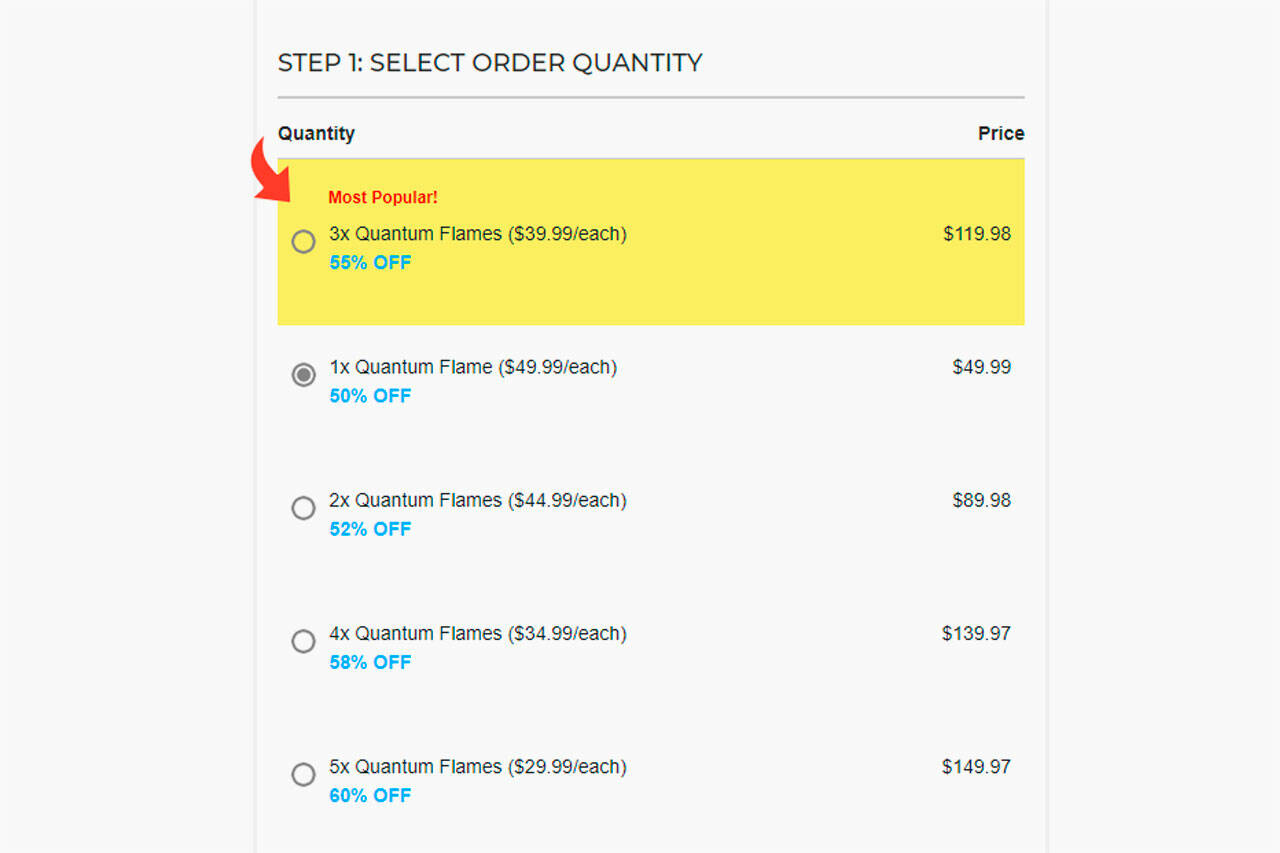
Task: Click the "55% OFF" discount text
Action: pyautogui.click(x=370, y=263)
